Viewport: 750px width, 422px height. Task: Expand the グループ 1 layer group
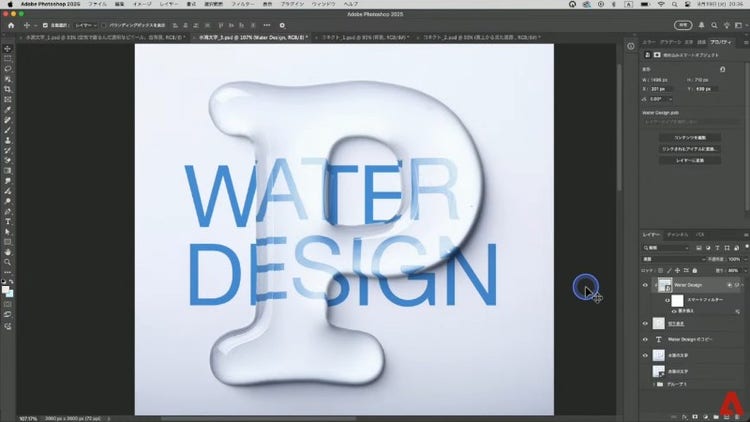click(656, 384)
